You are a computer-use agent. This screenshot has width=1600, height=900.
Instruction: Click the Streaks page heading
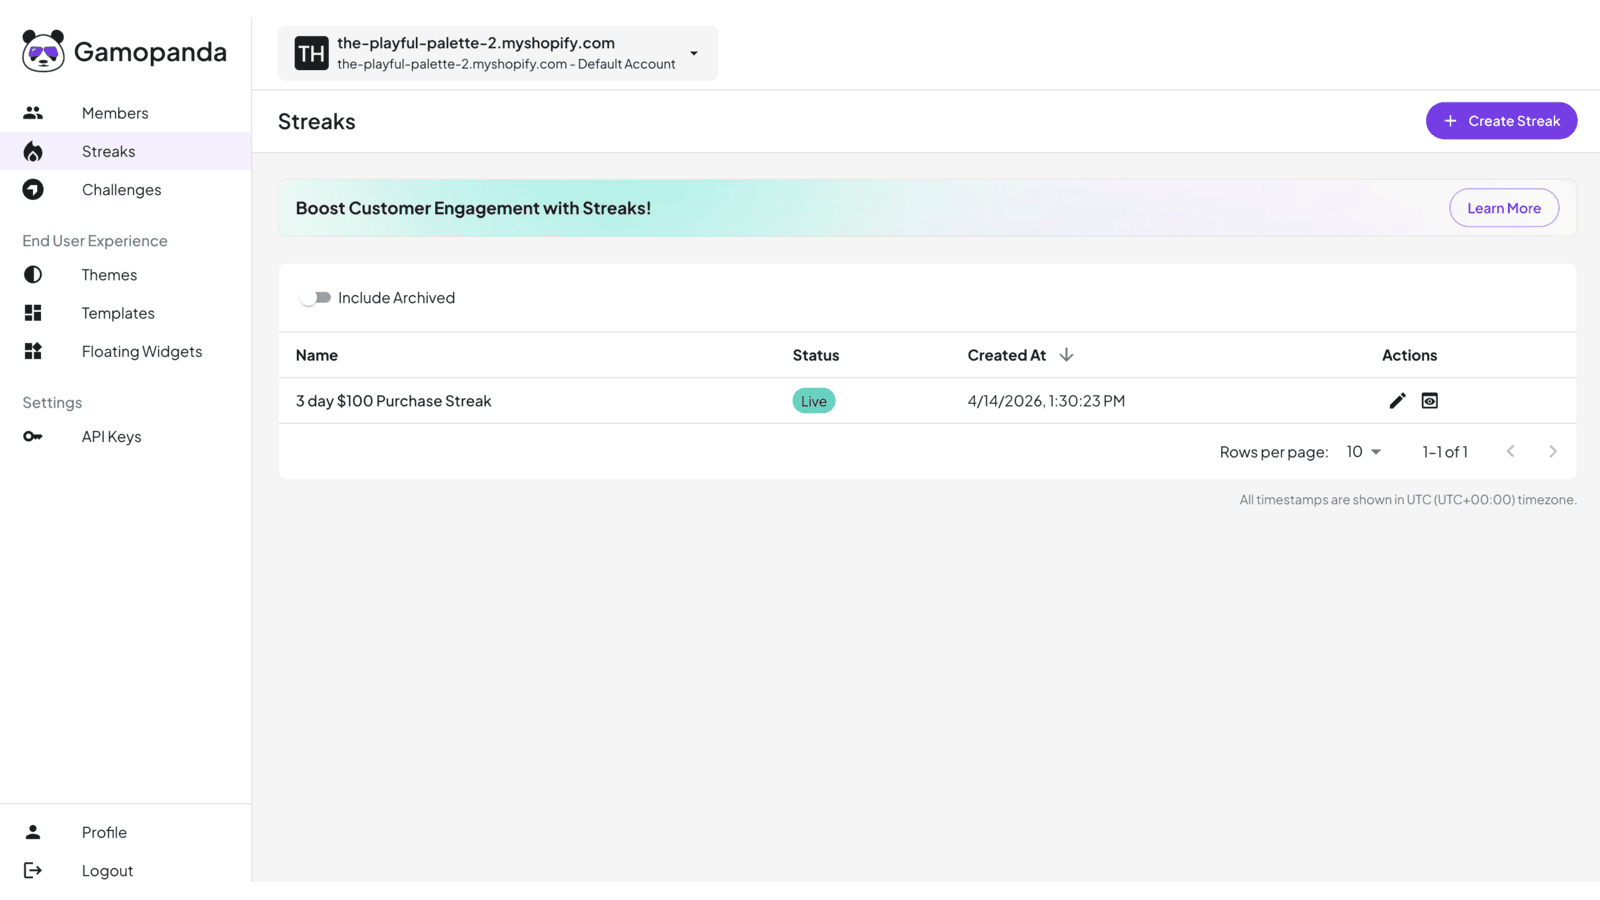317,121
